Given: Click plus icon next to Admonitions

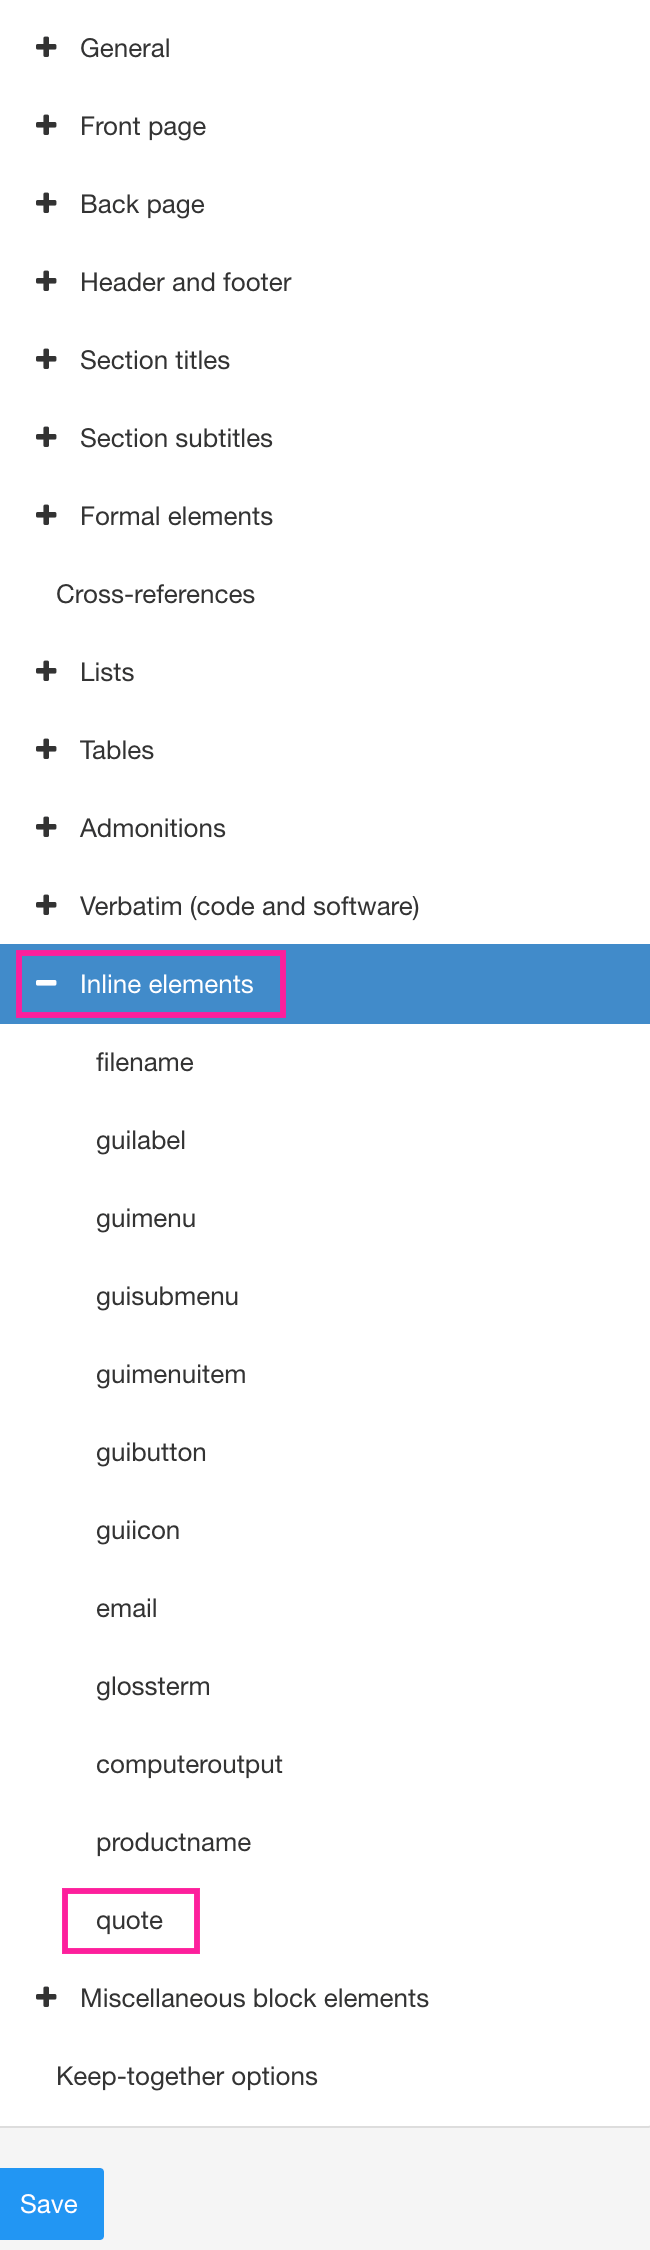Looking at the screenshot, I should pyautogui.click(x=46, y=827).
